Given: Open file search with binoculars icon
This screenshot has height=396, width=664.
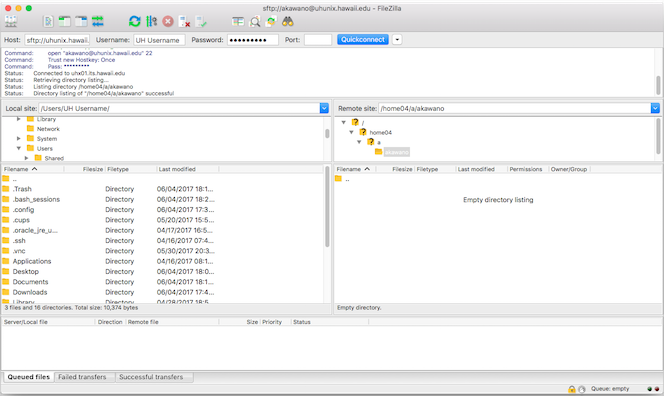Looking at the screenshot, I should coord(288,21).
